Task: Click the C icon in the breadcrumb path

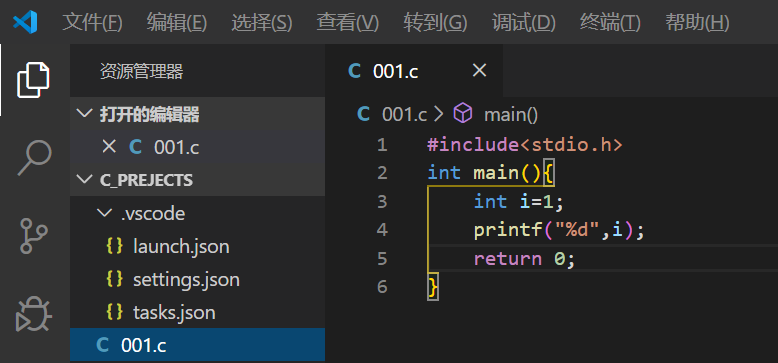Action: point(364,115)
